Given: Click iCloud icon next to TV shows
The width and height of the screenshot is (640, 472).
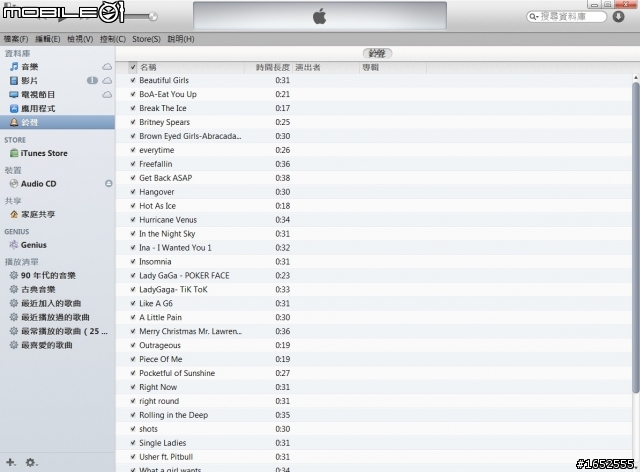Looking at the screenshot, I should point(107,95).
